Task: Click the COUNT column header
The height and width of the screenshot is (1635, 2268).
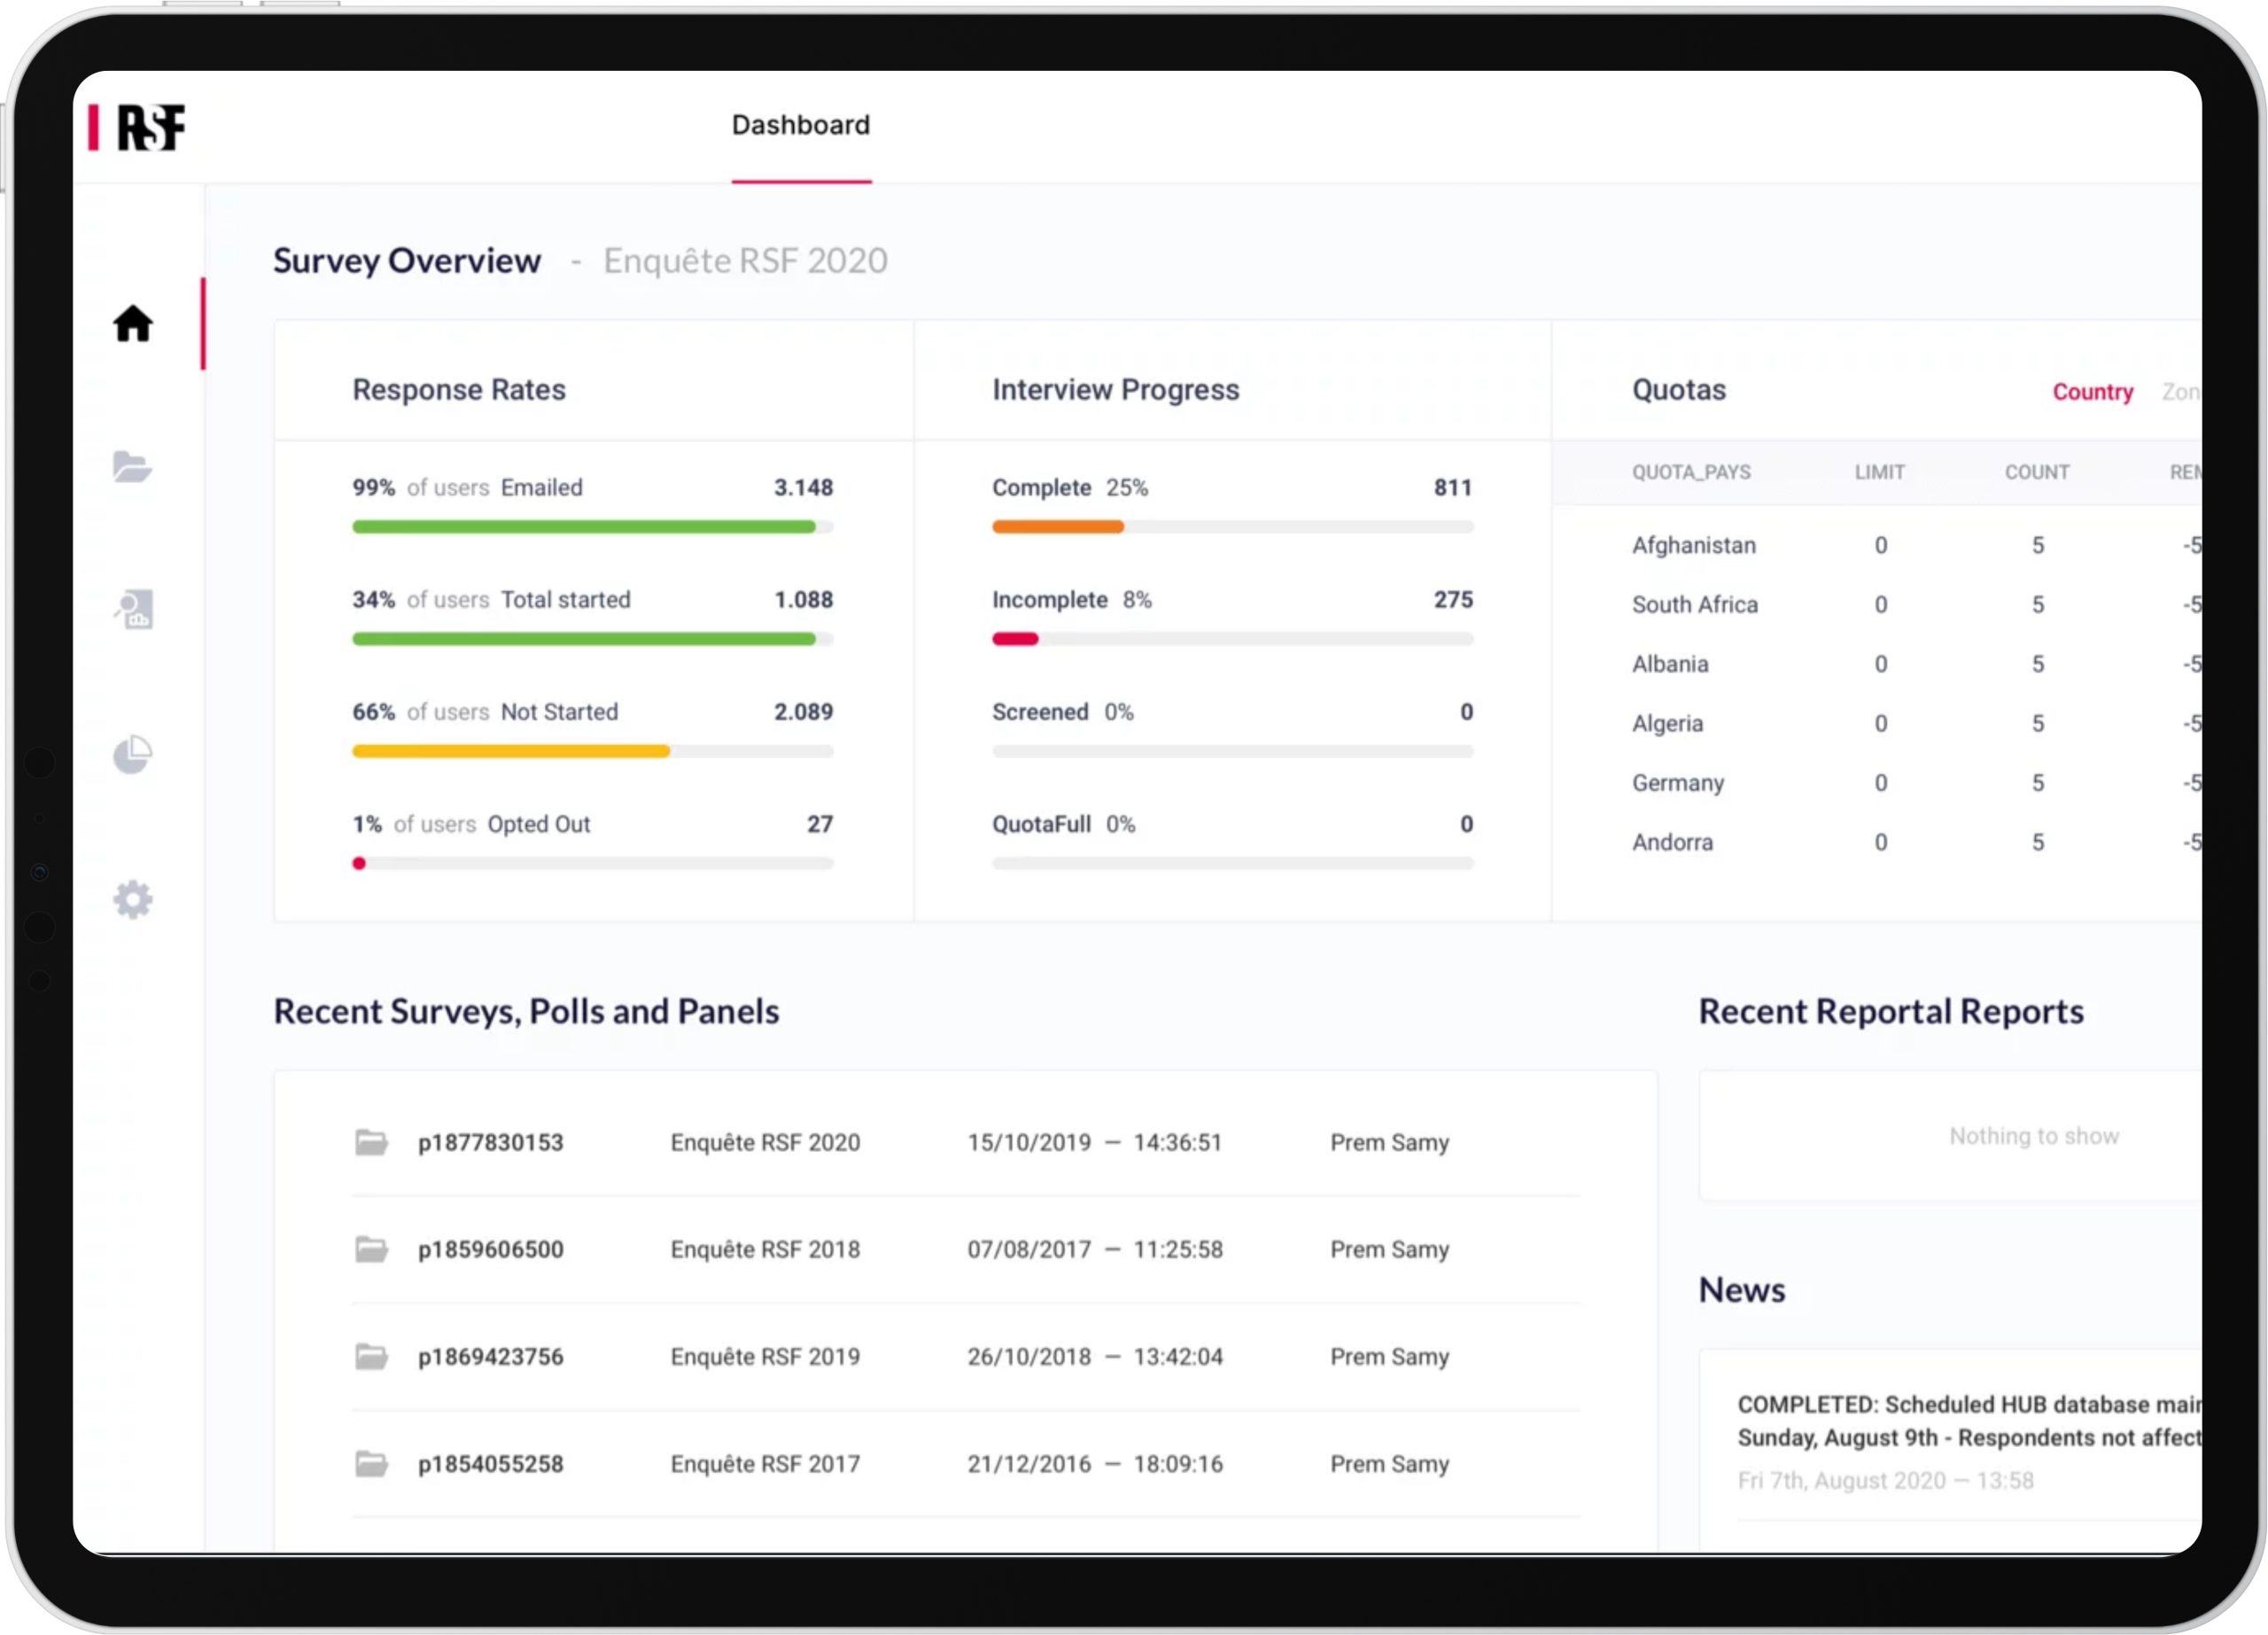Action: (2036, 472)
